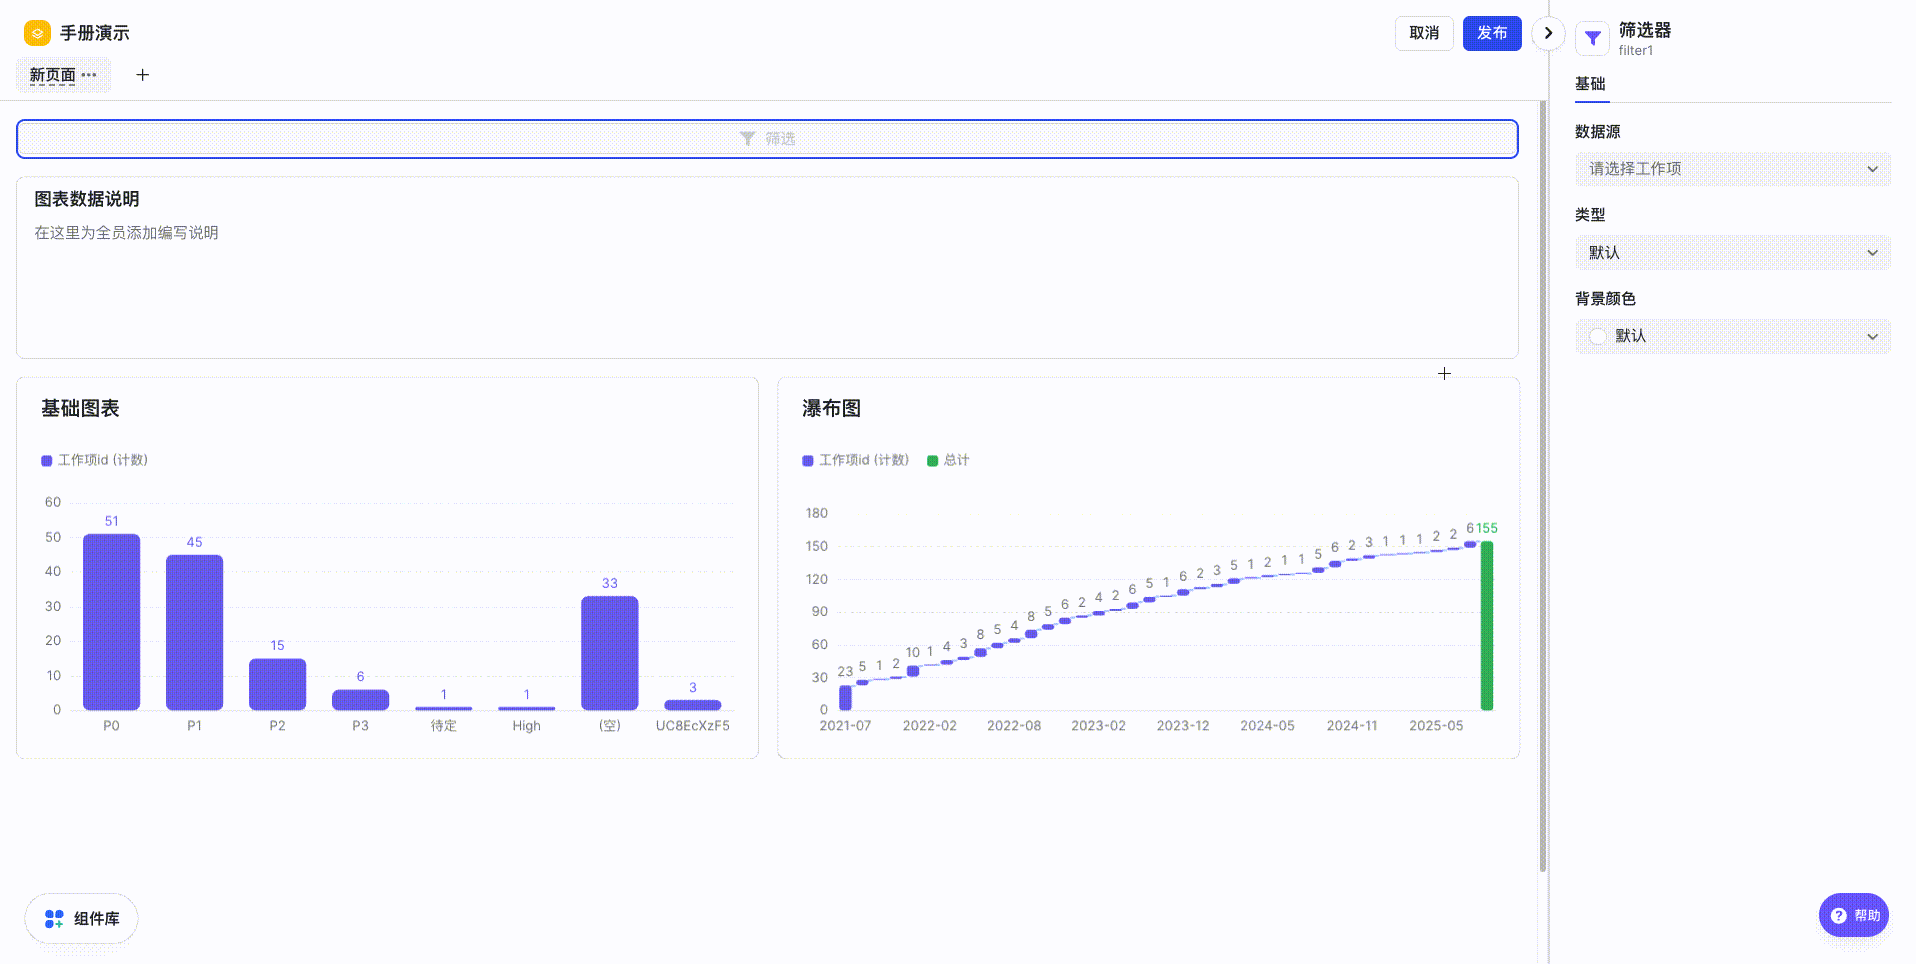
Task: Click the 取消 cancel button
Action: (1424, 33)
